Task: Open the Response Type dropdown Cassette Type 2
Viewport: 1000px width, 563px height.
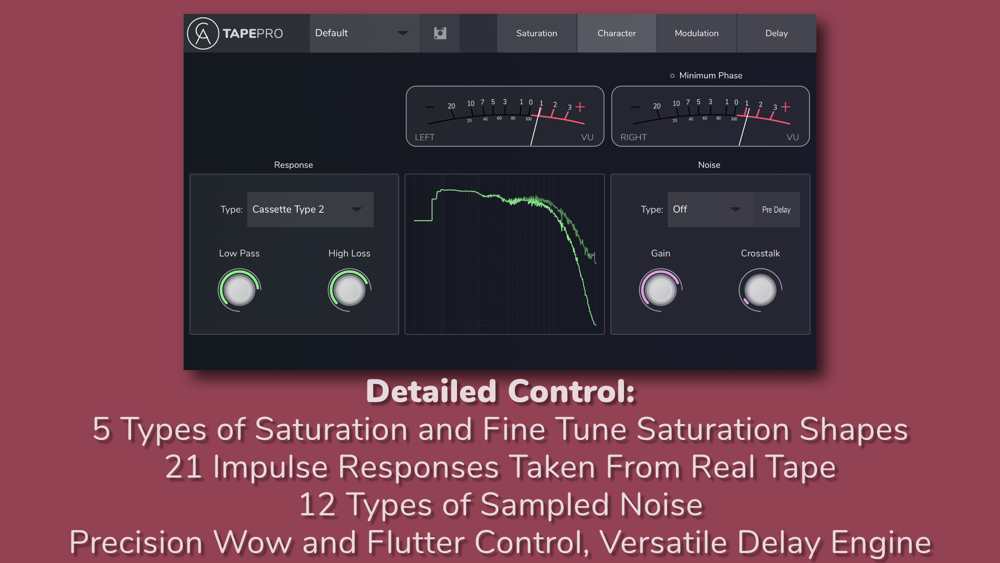Action: point(310,209)
